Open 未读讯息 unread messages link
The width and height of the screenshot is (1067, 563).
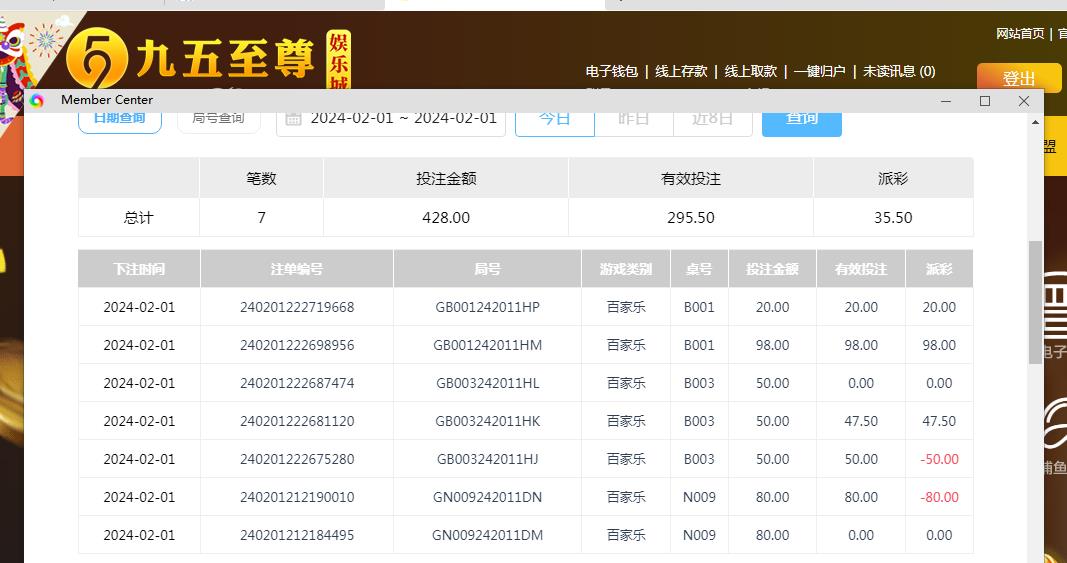pos(899,71)
